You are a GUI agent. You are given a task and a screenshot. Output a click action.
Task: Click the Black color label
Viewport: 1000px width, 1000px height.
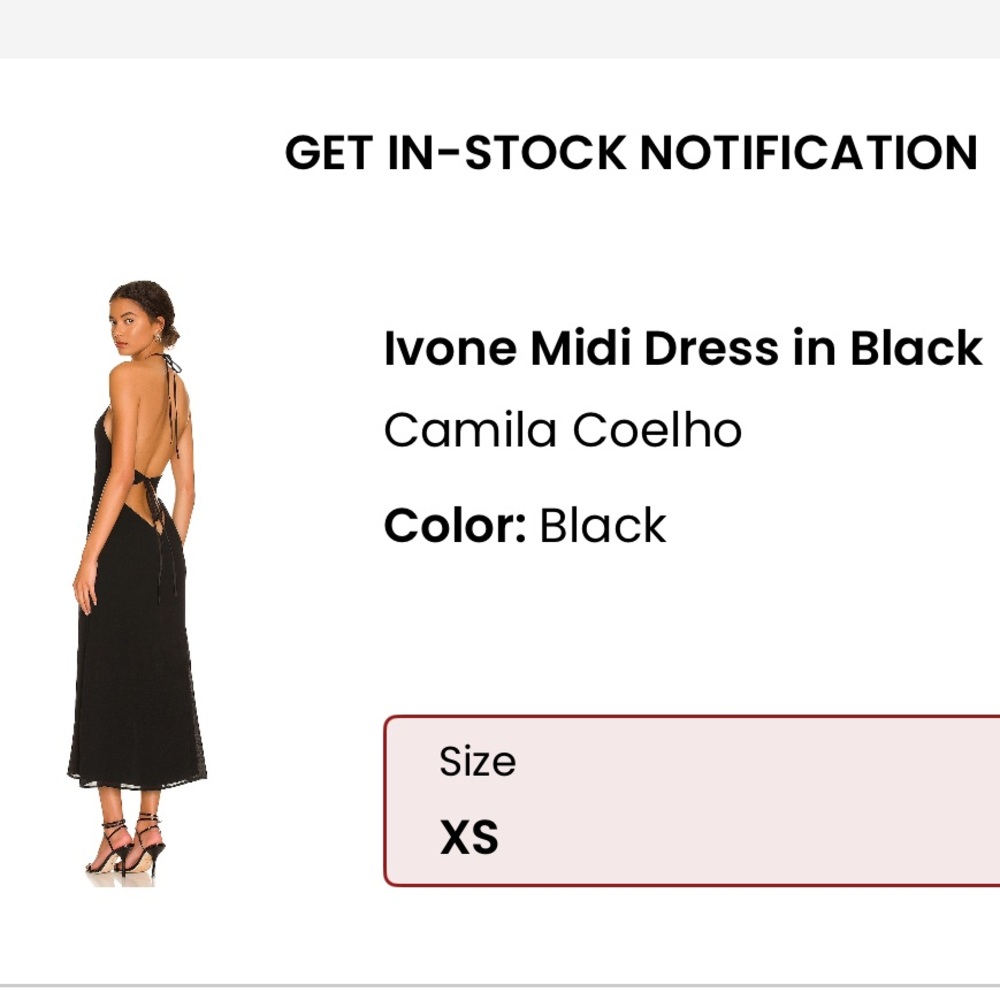(x=600, y=524)
